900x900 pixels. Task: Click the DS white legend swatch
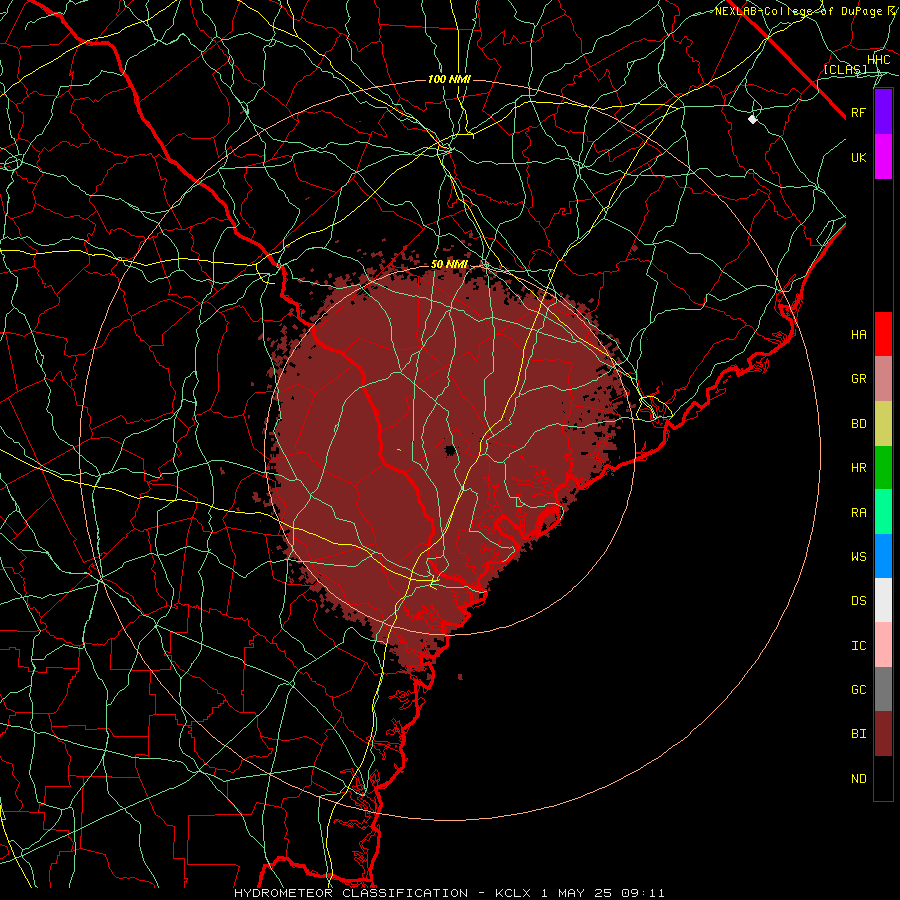click(883, 600)
